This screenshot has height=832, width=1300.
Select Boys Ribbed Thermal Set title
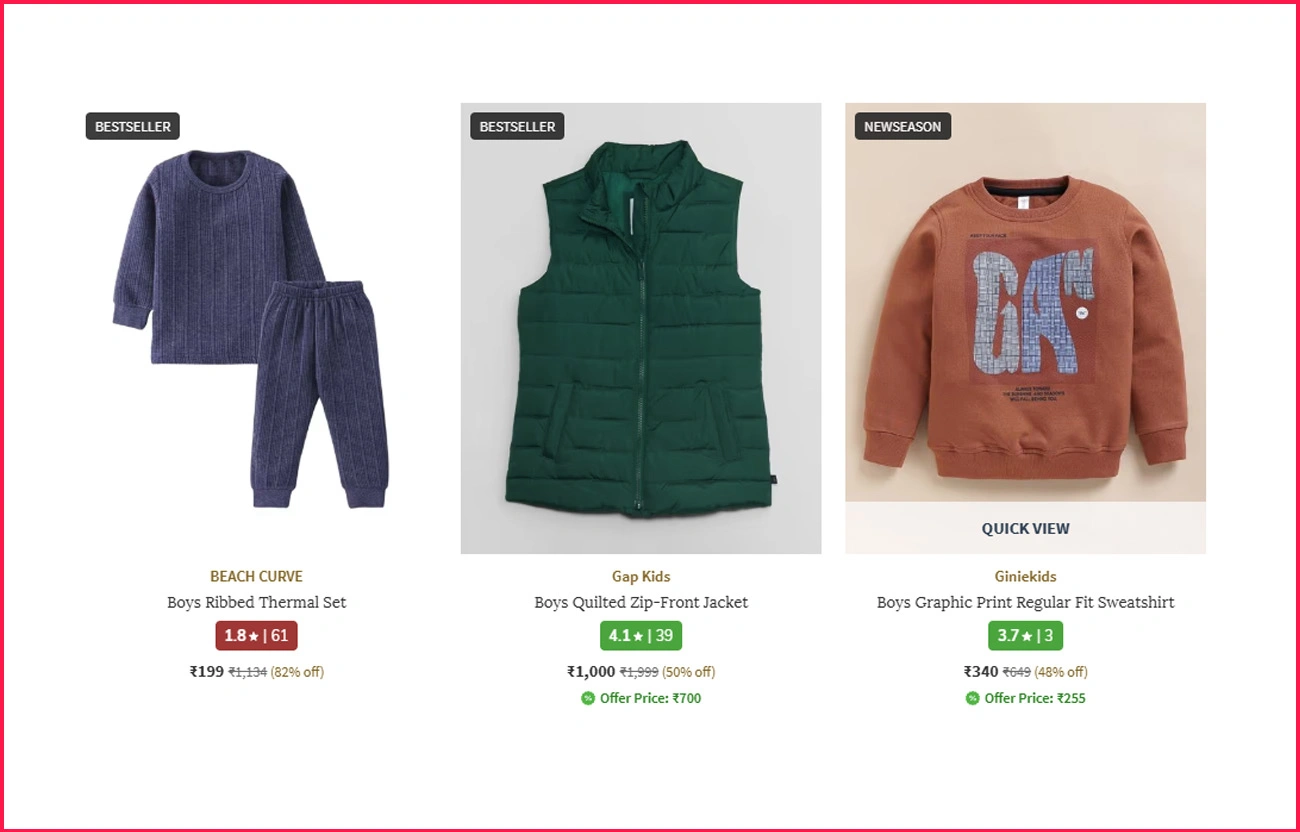point(256,602)
